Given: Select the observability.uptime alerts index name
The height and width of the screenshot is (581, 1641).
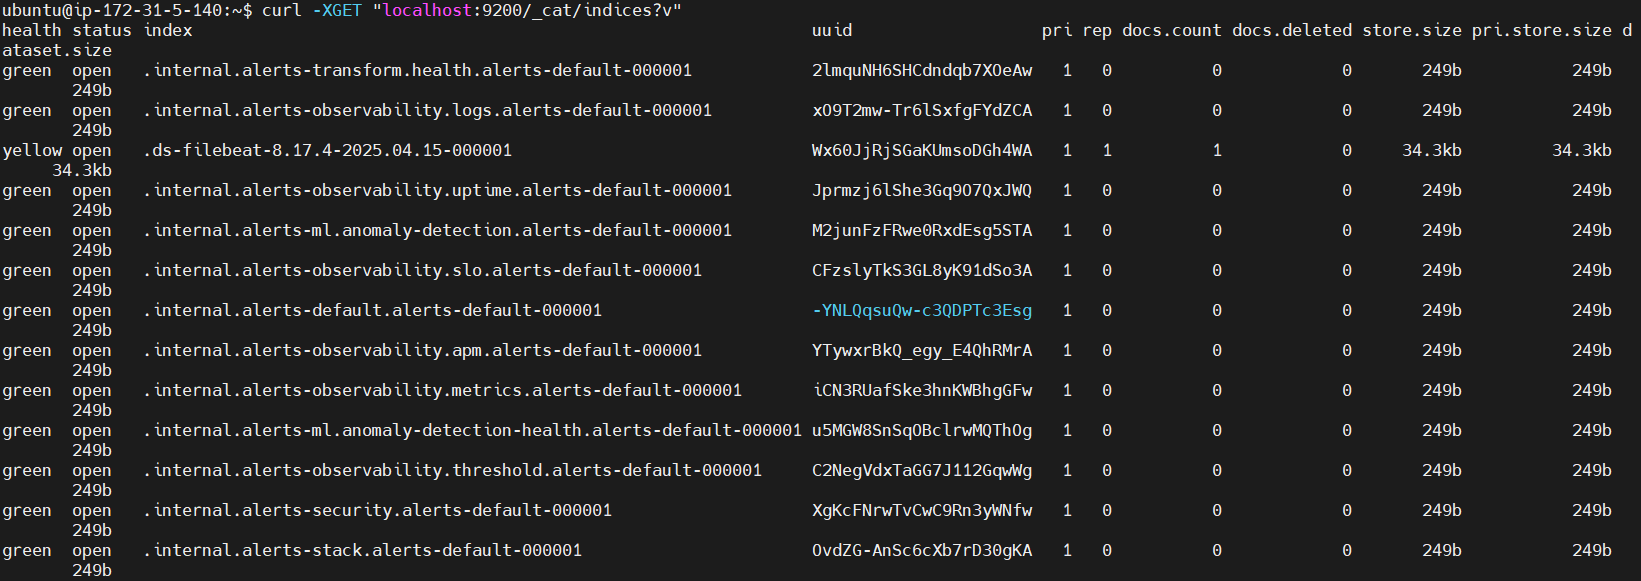Looking at the screenshot, I should pyautogui.click(x=437, y=190).
